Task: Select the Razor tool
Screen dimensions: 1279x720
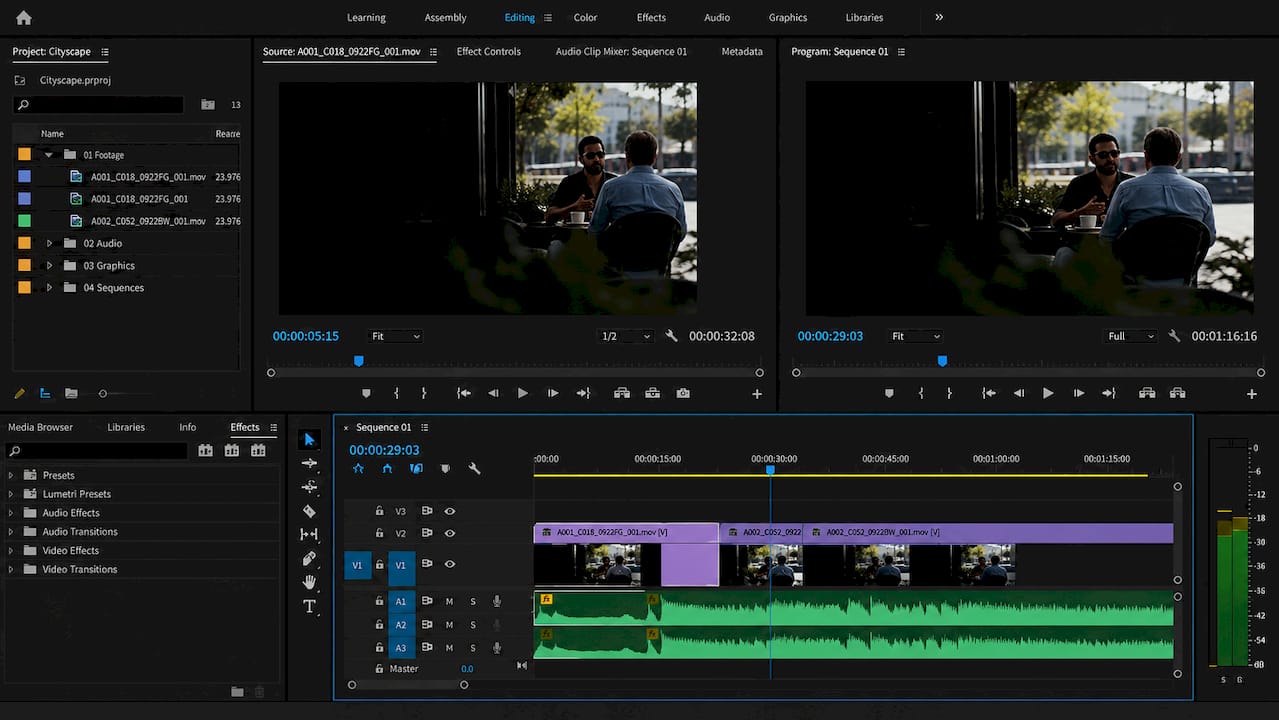Action: pos(309,511)
